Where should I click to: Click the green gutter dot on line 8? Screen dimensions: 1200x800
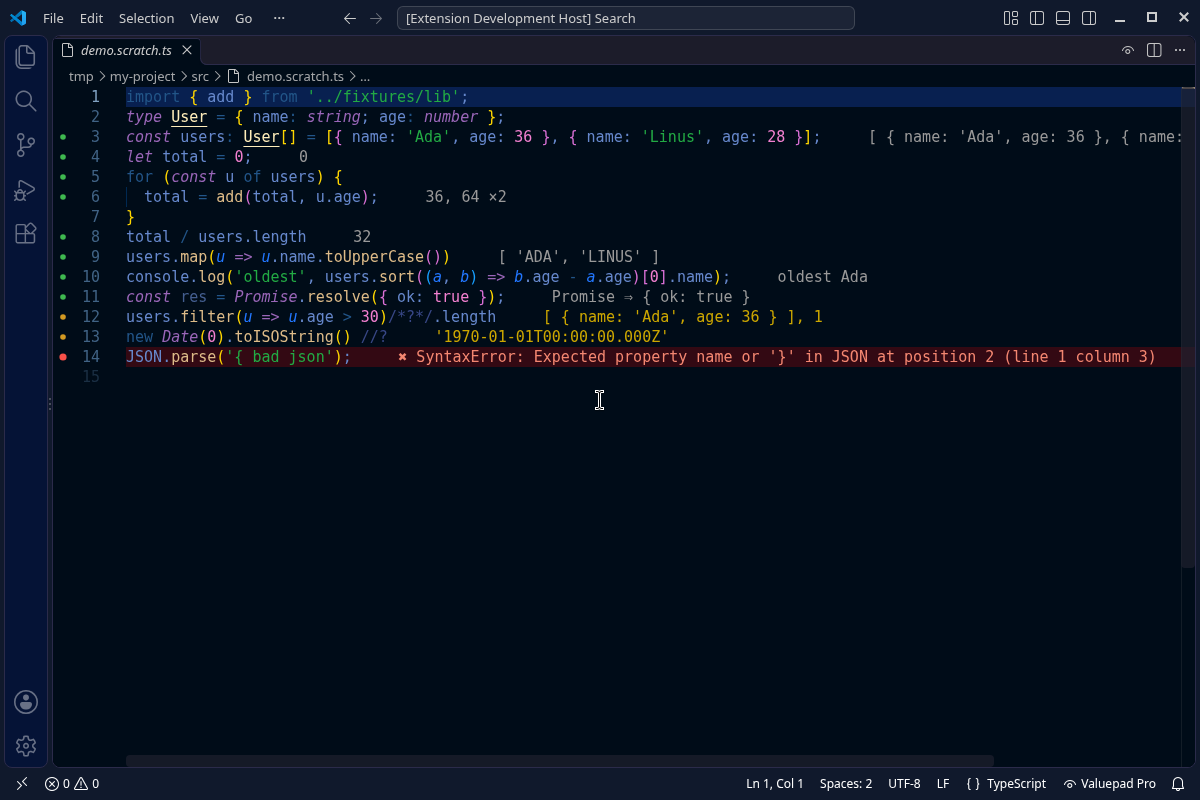[63, 236]
